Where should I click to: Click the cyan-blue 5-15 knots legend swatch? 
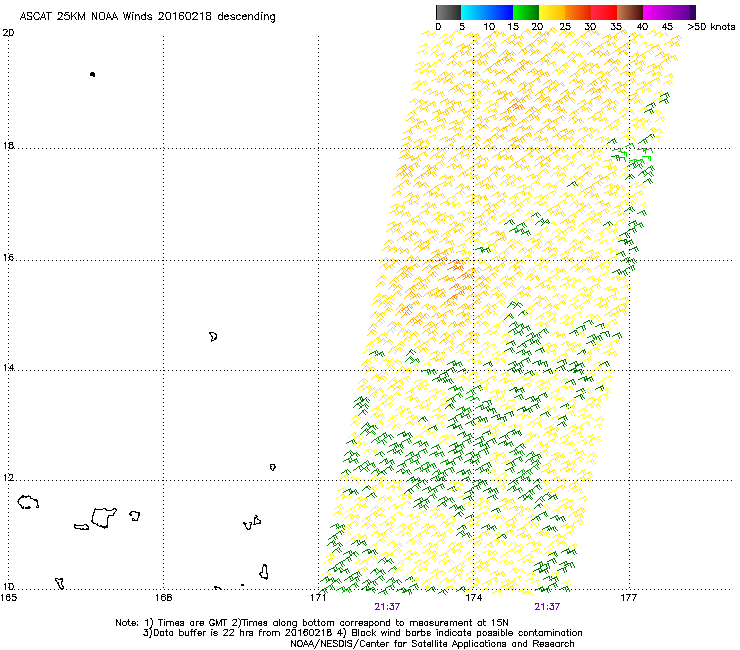pyautogui.click(x=487, y=12)
